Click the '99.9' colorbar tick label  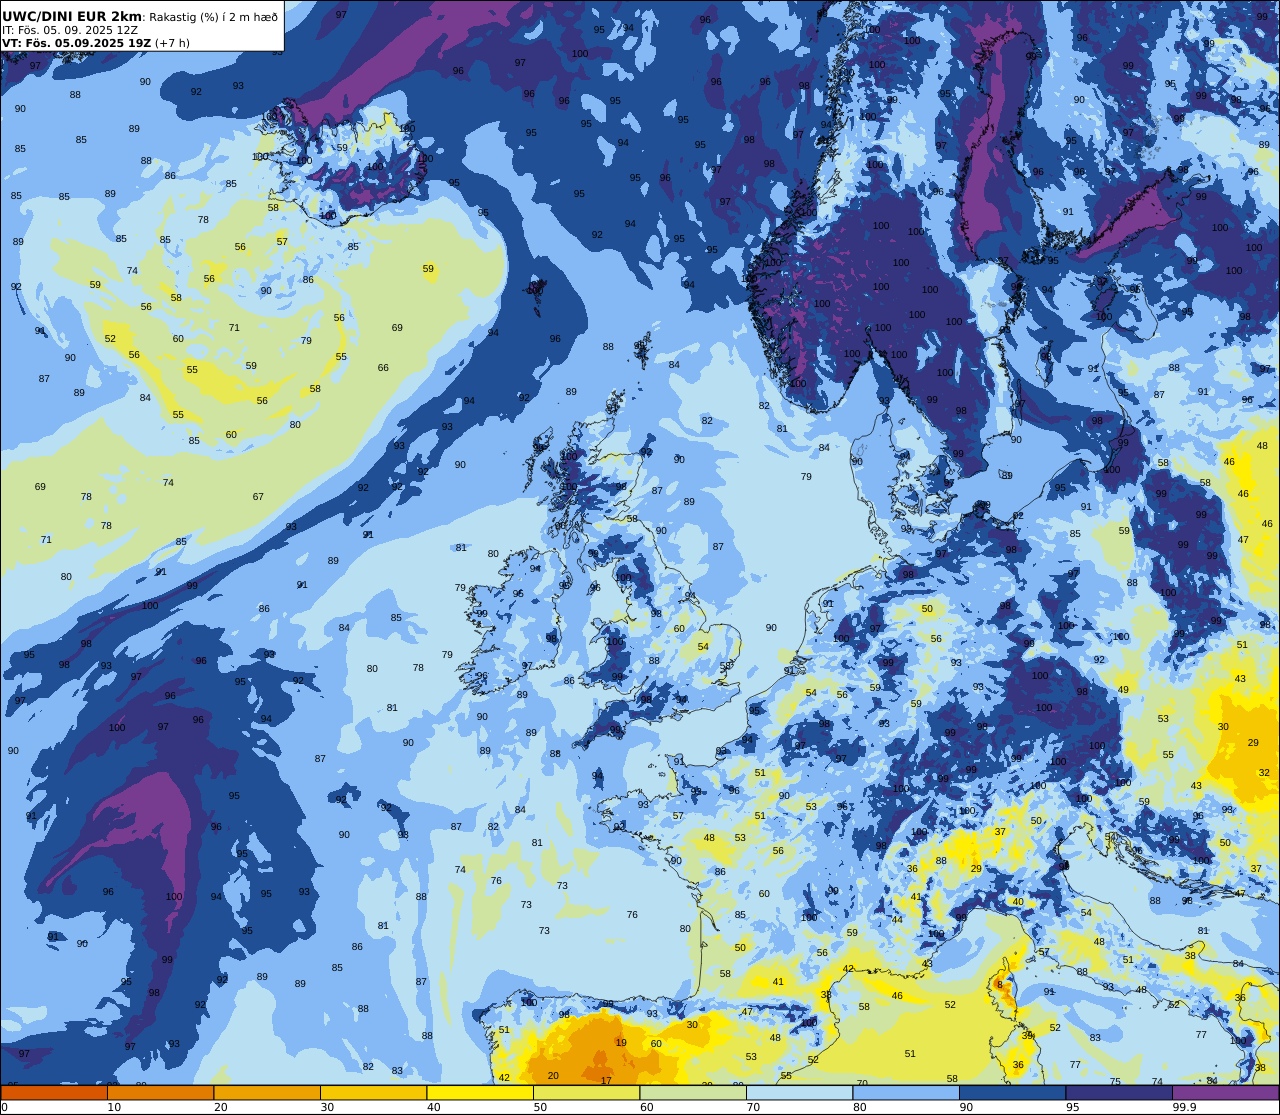pos(1184,1107)
